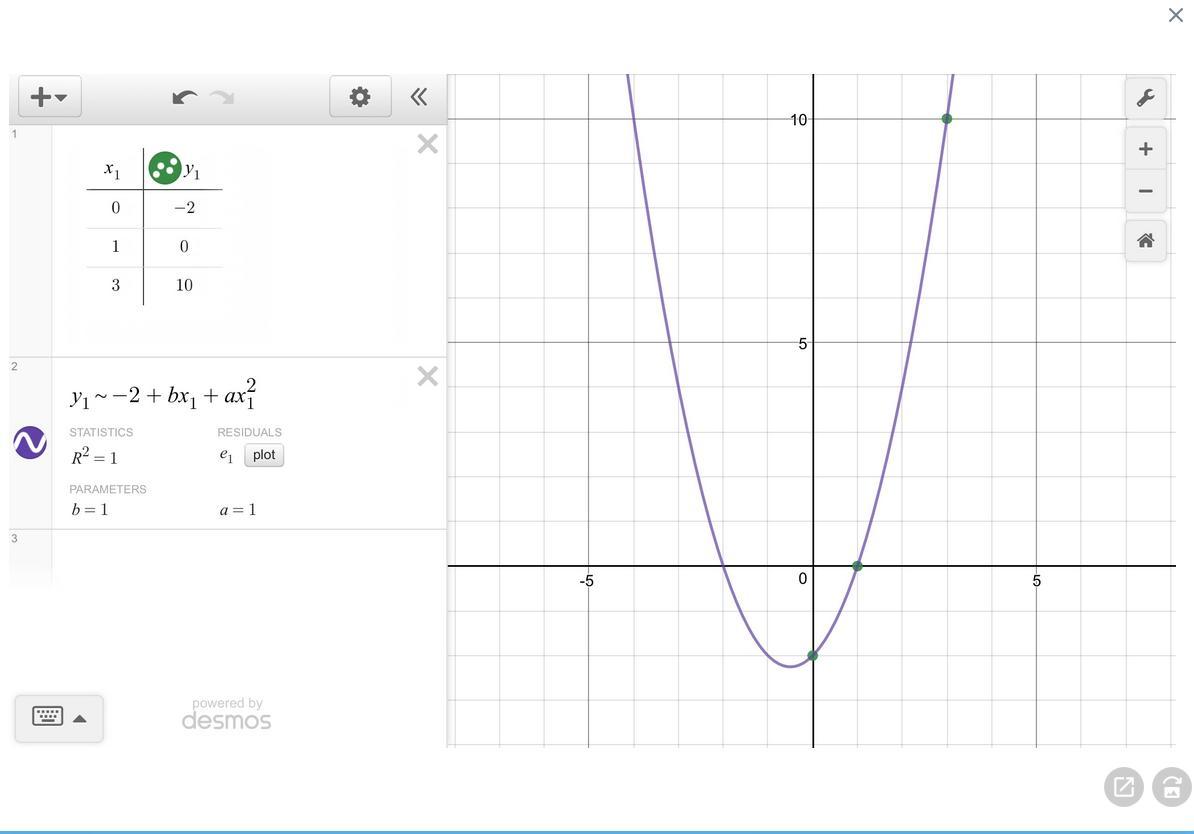Reset graph to default home view

tap(1145, 241)
